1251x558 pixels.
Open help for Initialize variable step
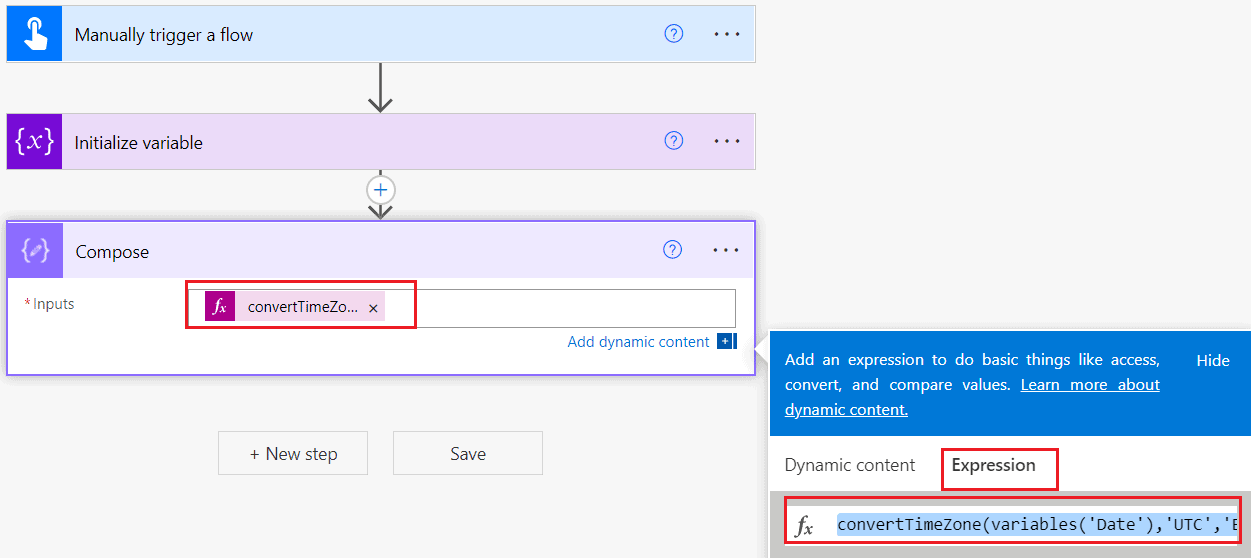point(674,142)
